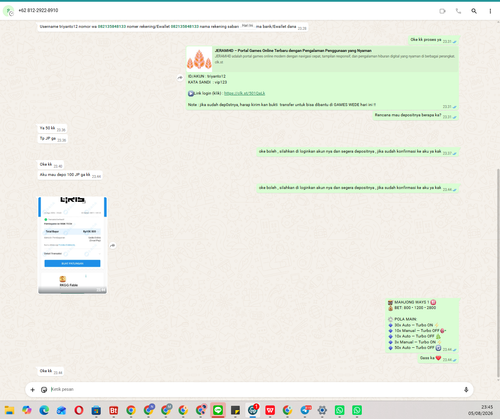Viewport: 500px width, 419px height.
Task: Open the three-dot chat menu
Action: (490, 11)
